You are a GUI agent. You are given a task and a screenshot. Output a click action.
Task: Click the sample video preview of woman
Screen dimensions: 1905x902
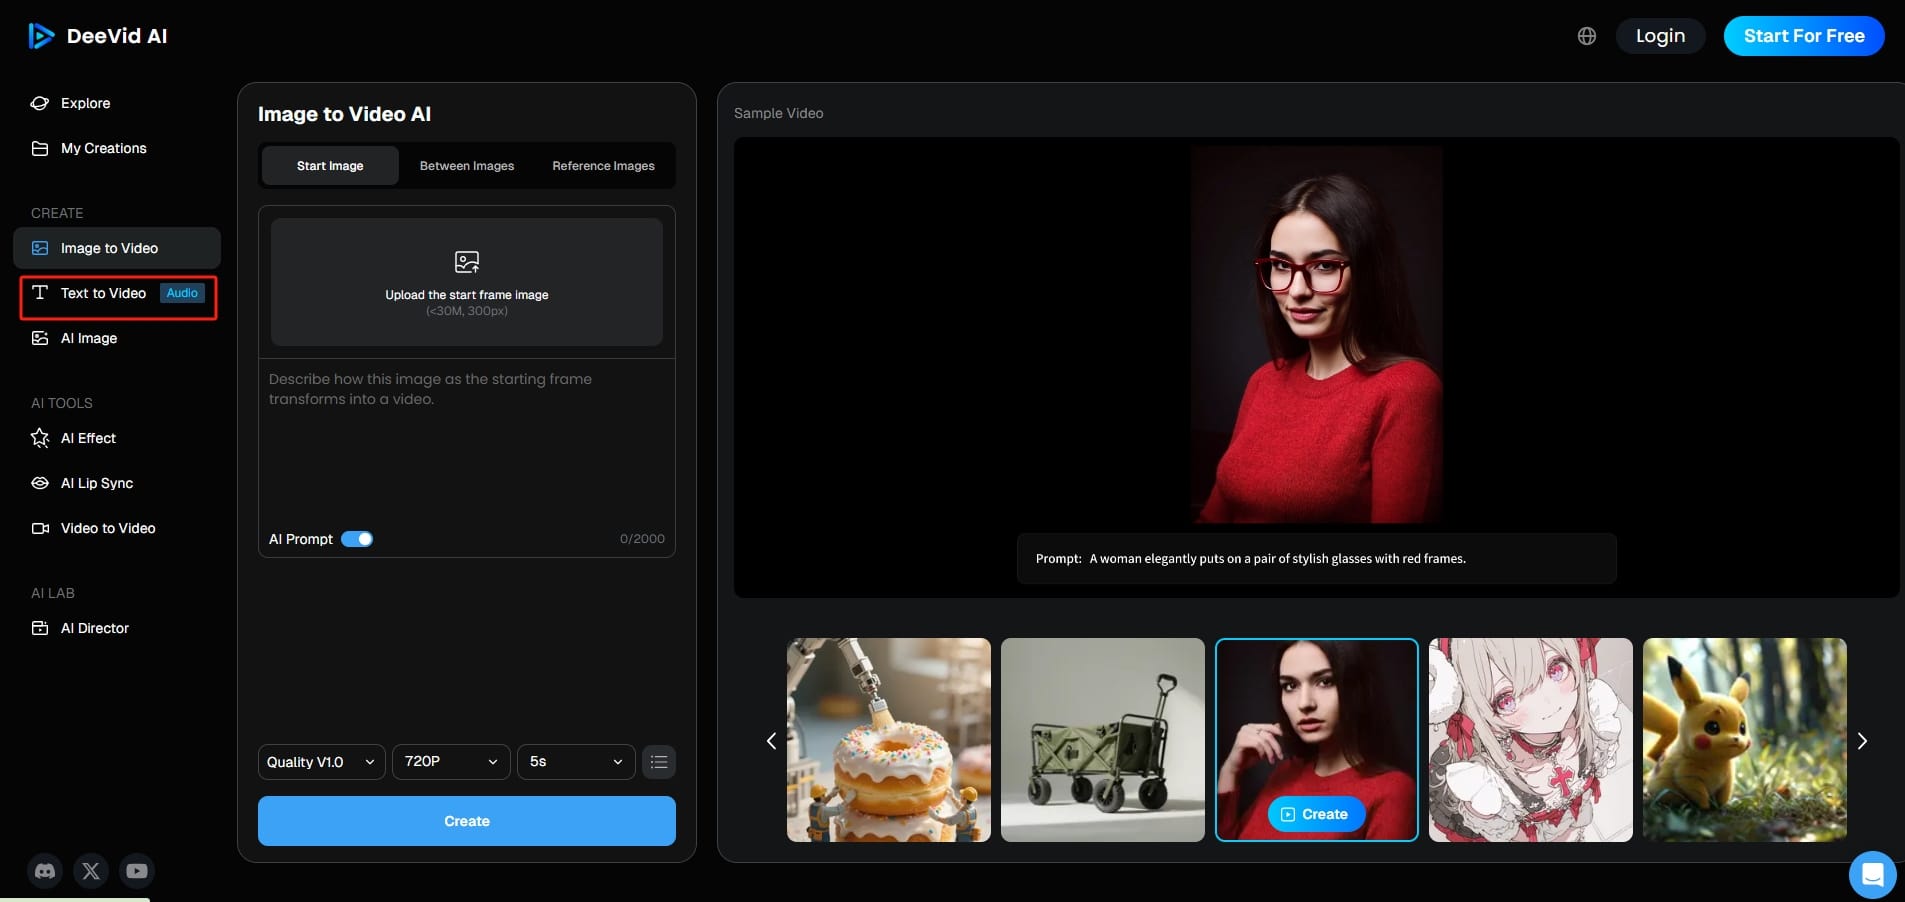coord(1316,334)
